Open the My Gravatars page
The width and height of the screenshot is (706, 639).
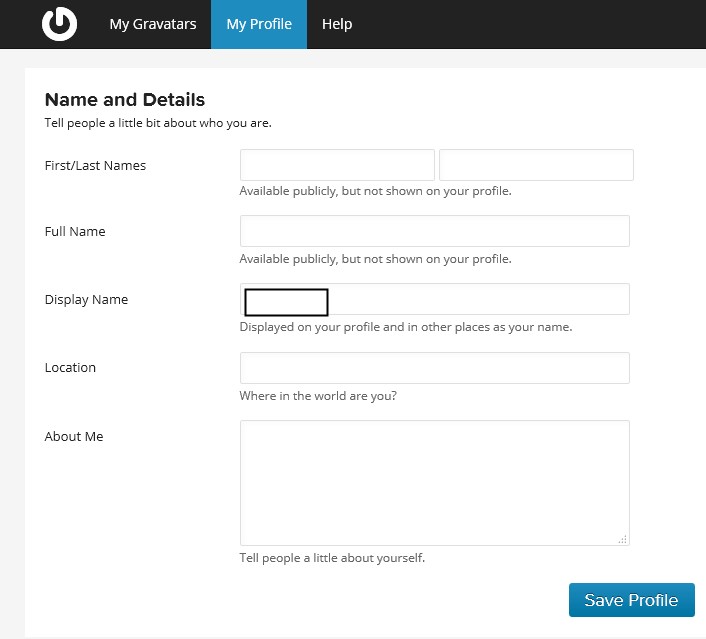[x=152, y=24]
